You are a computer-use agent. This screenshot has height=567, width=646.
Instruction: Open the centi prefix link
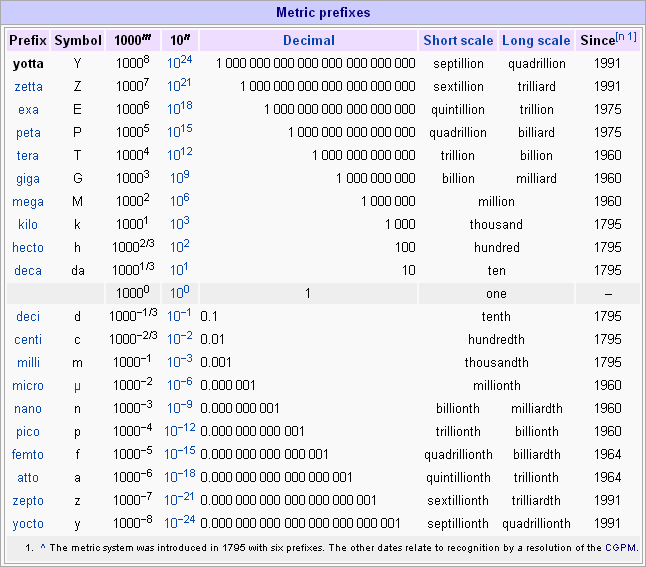click(x=28, y=340)
